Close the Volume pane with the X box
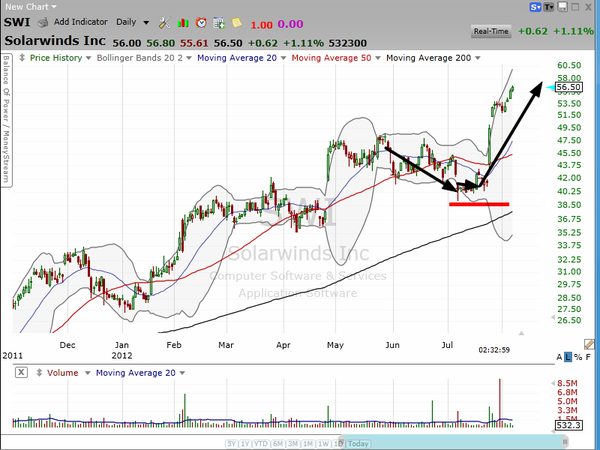Image resolution: width=600 pixels, height=450 pixels. (x=21, y=372)
